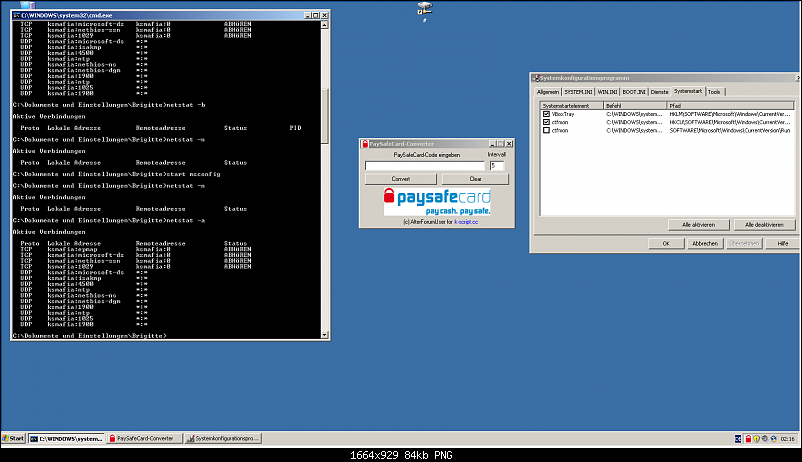This screenshot has height=462, width=802.
Task: Sort by Befehl column header
Action: coord(635,106)
